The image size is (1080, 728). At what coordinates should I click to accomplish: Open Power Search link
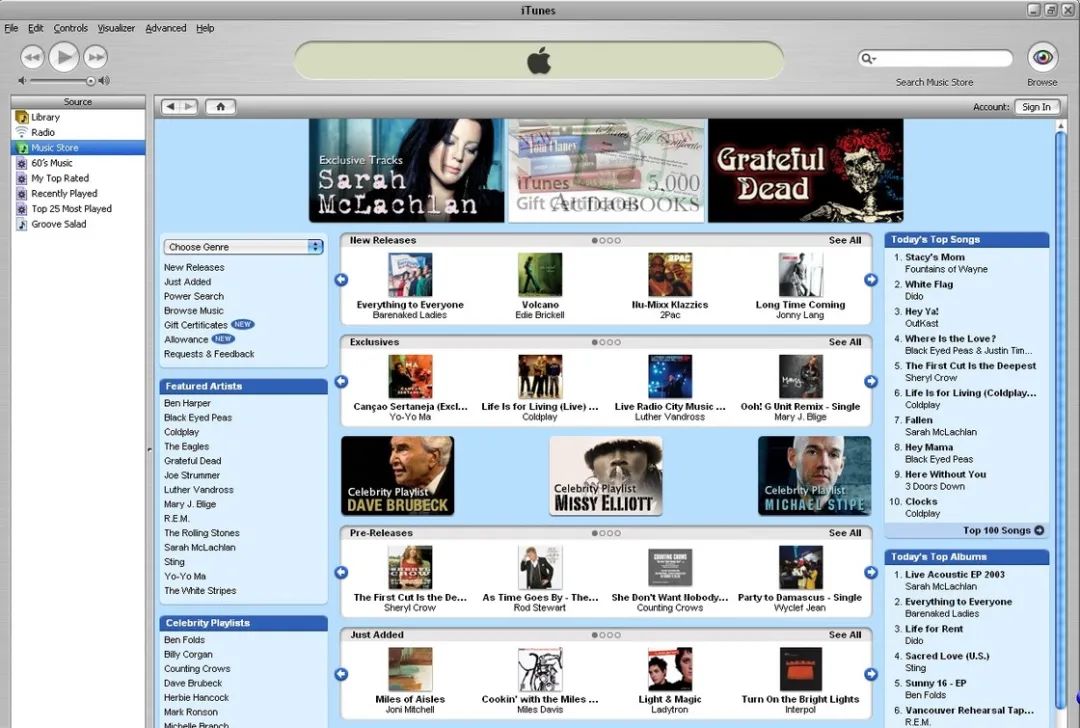(194, 296)
